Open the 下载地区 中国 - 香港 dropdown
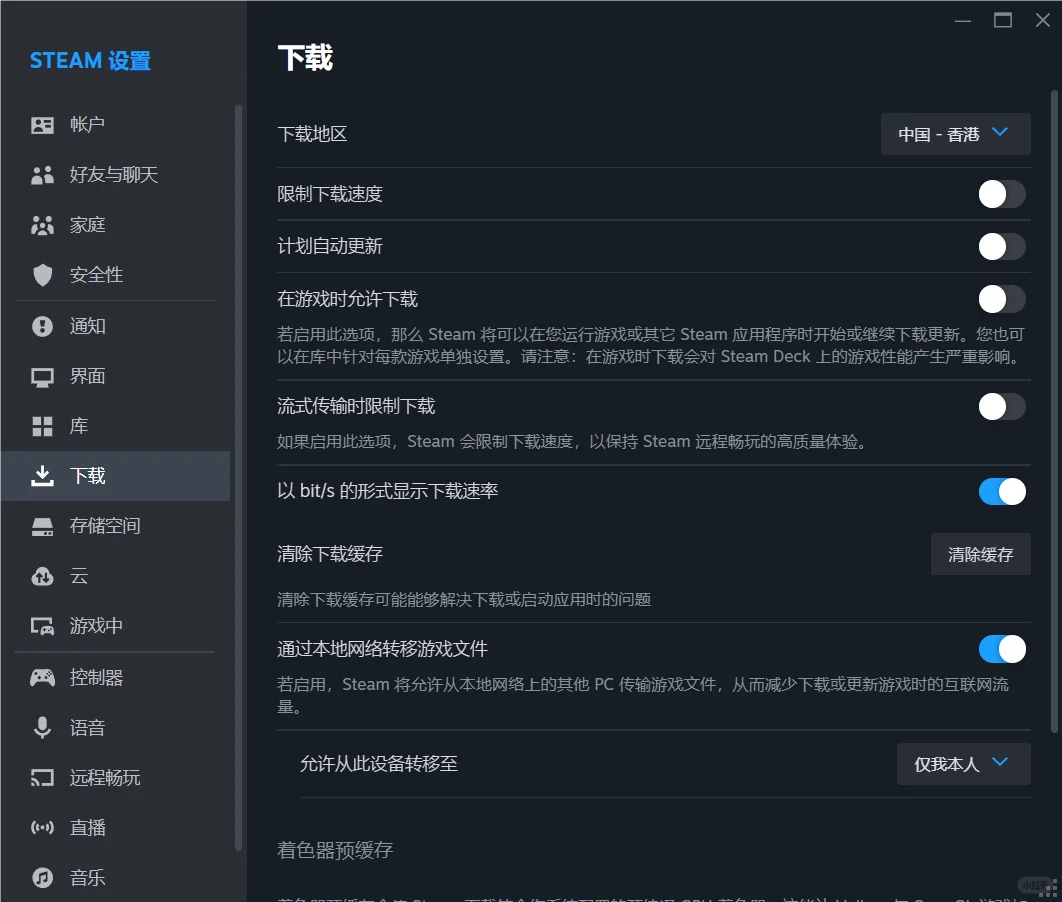Viewport: 1062px width, 902px height. click(x=956, y=134)
